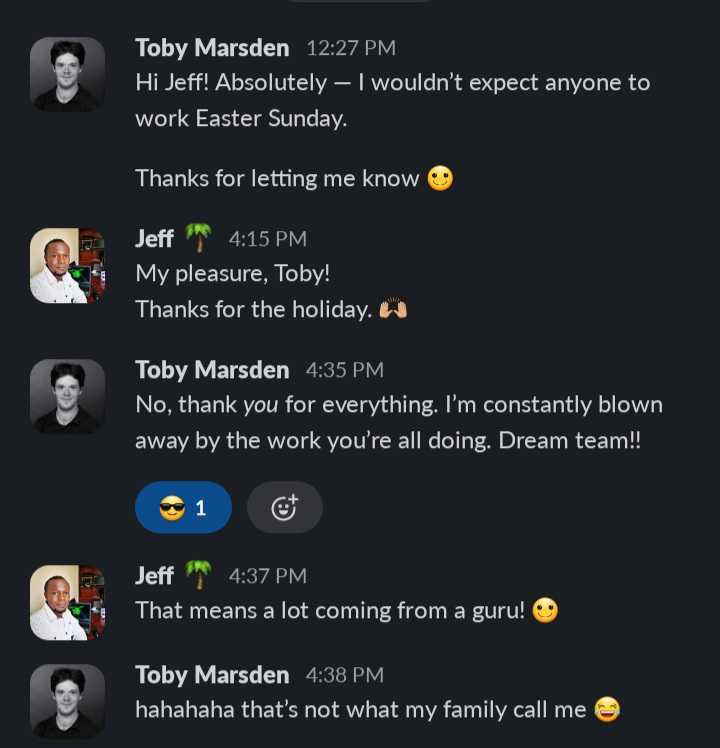Click the Jeff name on the 4:15 PM message
720x748 pixels.
tap(154, 239)
